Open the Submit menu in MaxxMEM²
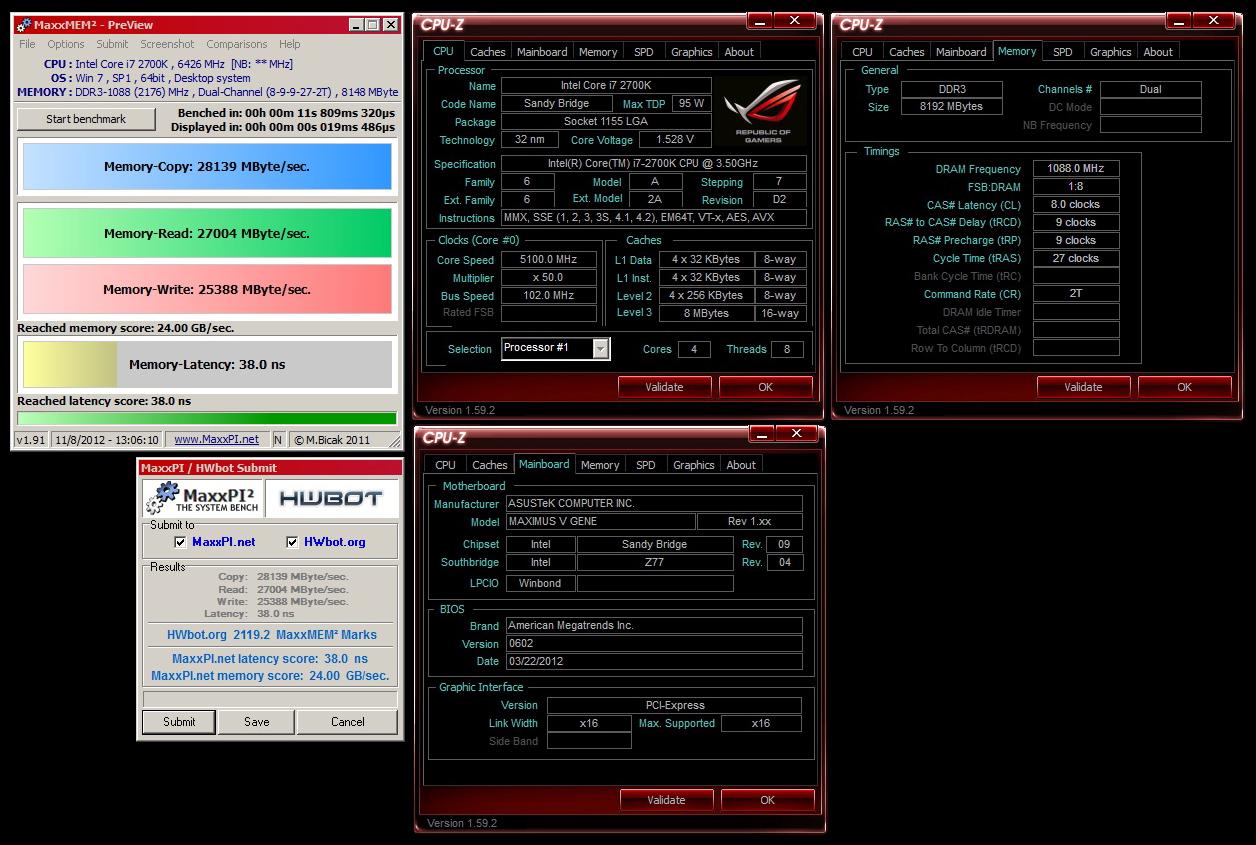1256x845 pixels. (112, 44)
